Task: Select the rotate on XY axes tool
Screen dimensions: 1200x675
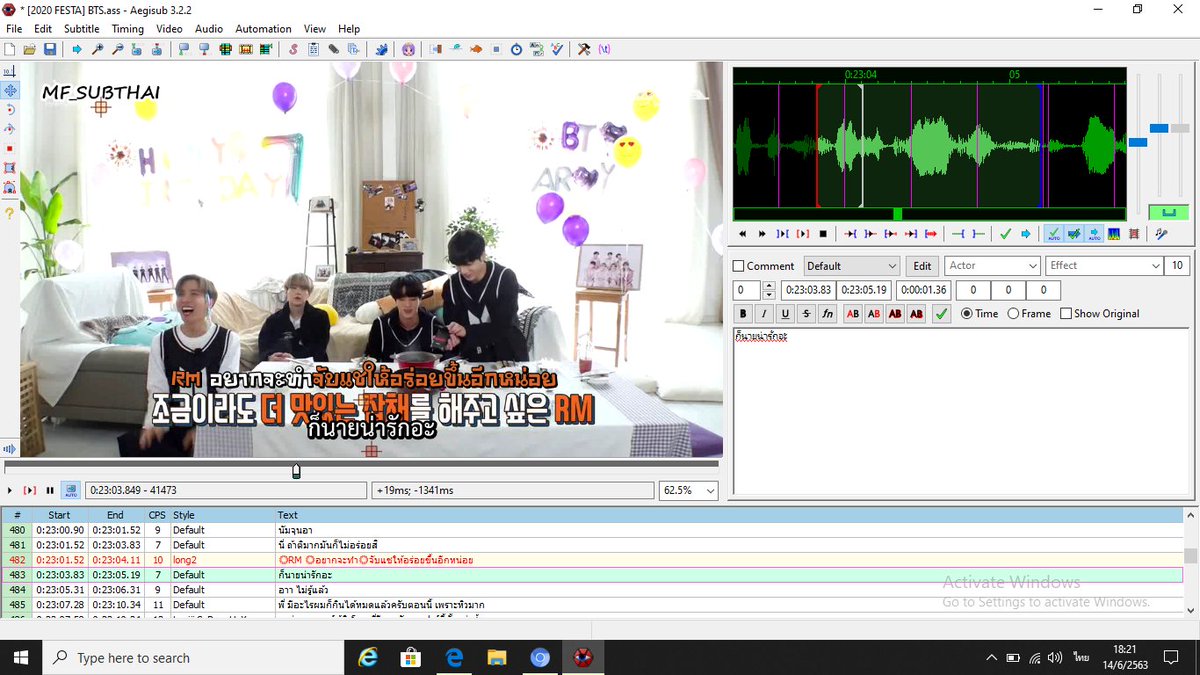Action: coord(9,129)
